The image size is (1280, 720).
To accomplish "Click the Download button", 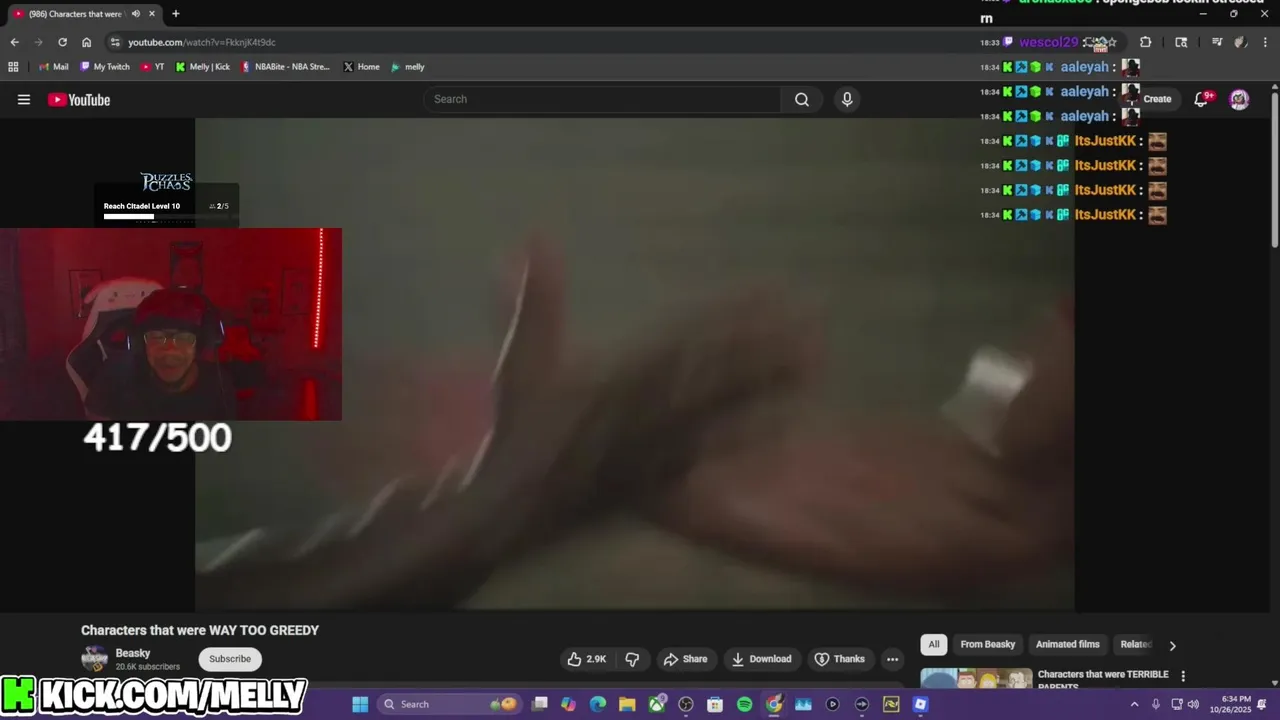I will (x=761, y=659).
